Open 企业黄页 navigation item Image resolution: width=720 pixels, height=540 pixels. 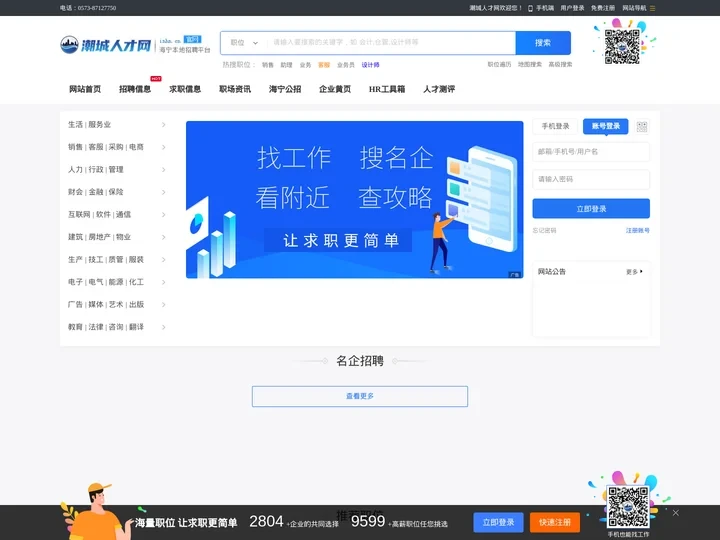click(335, 89)
